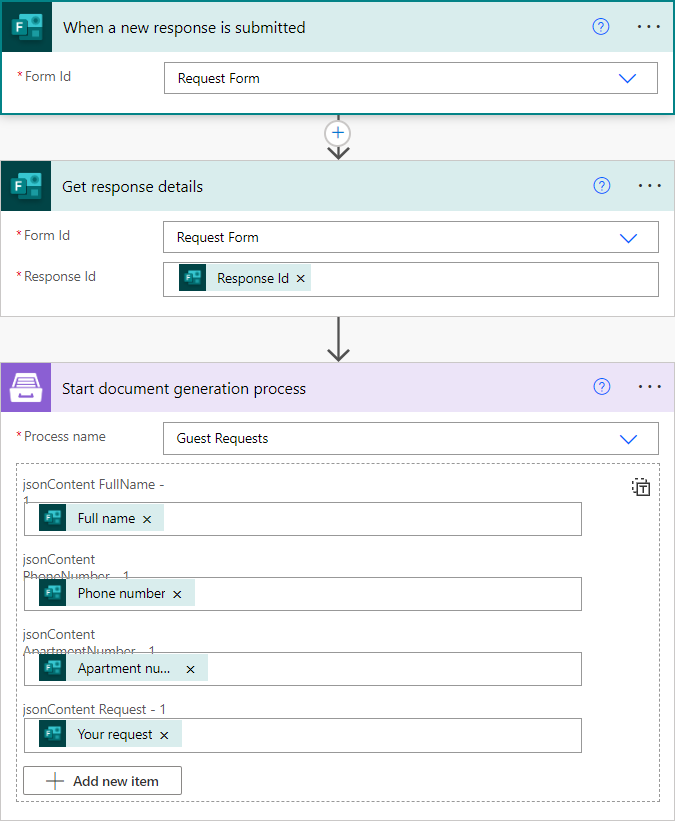This screenshot has width=675, height=821.
Task: Click Forms icon on Get response details card
Action: (x=26, y=186)
